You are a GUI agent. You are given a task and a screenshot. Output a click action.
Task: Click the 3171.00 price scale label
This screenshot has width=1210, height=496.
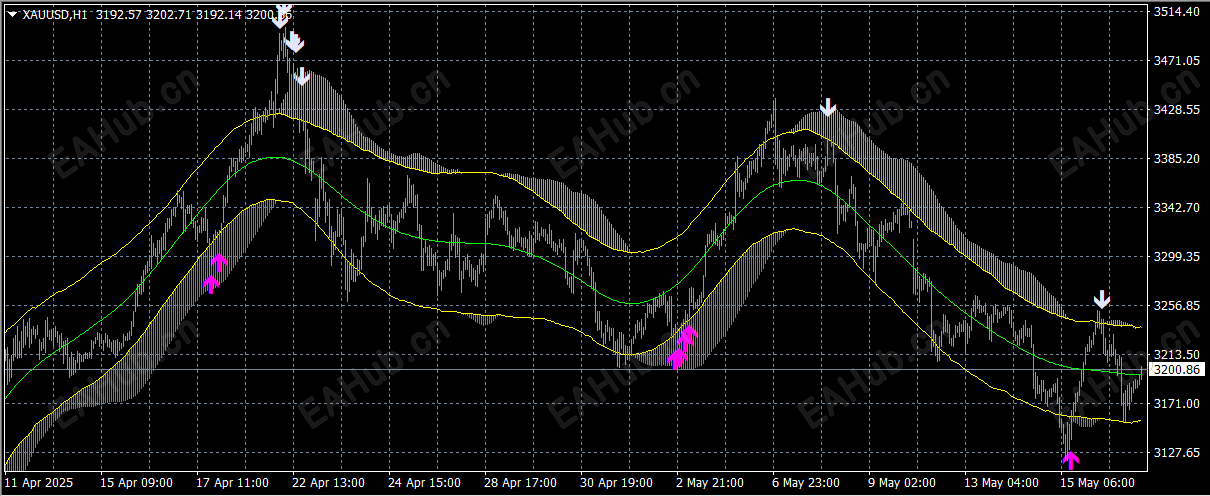pyautogui.click(x=1176, y=404)
